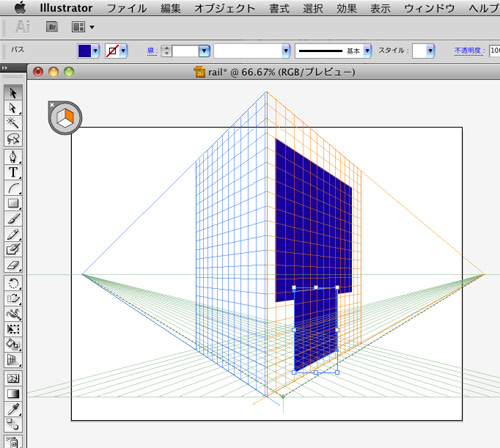Open the stroke color dropdown arrow

coord(124,51)
